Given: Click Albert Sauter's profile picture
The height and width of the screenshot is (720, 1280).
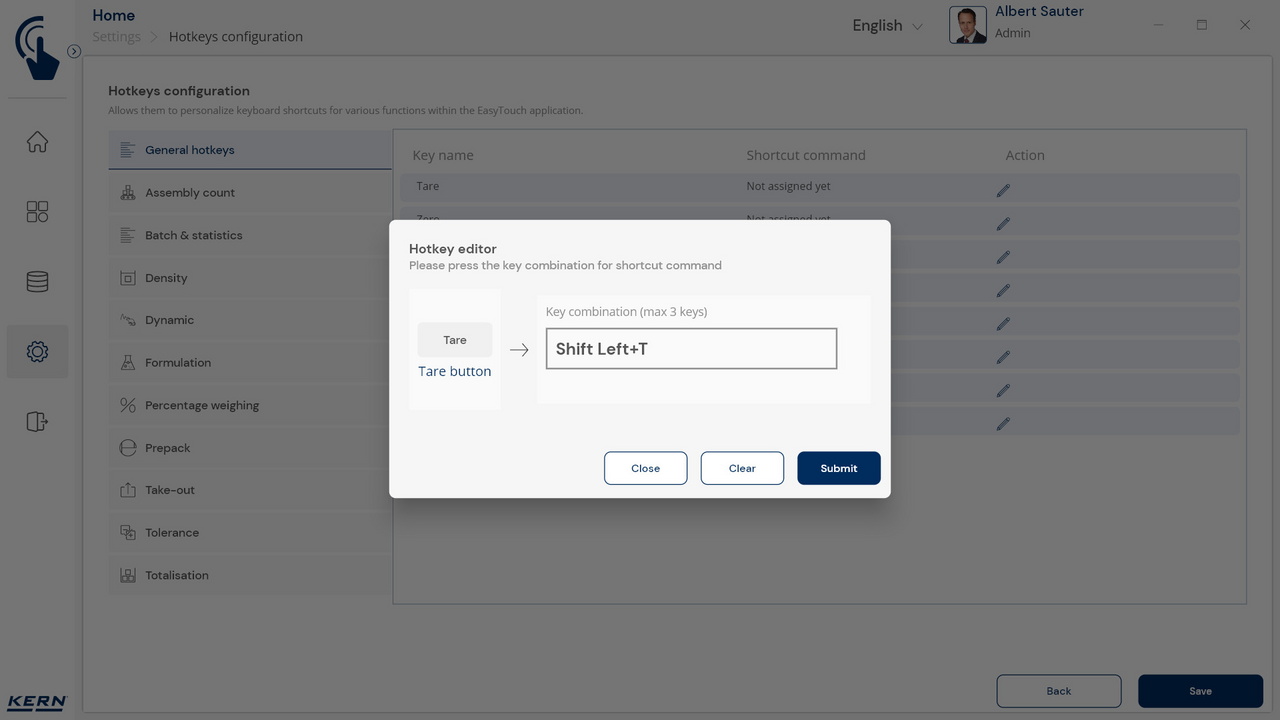Looking at the screenshot, I should (967, 25).
